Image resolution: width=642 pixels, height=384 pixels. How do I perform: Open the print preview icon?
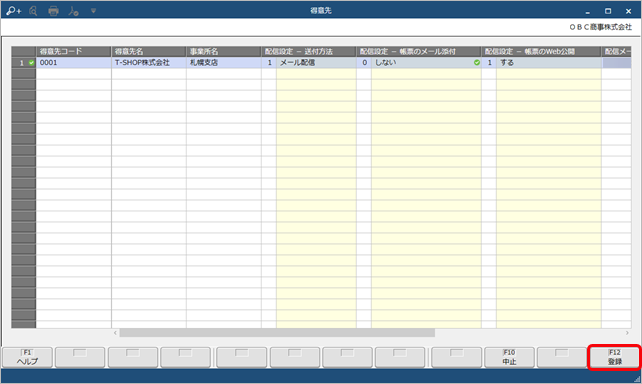[33, 11]
